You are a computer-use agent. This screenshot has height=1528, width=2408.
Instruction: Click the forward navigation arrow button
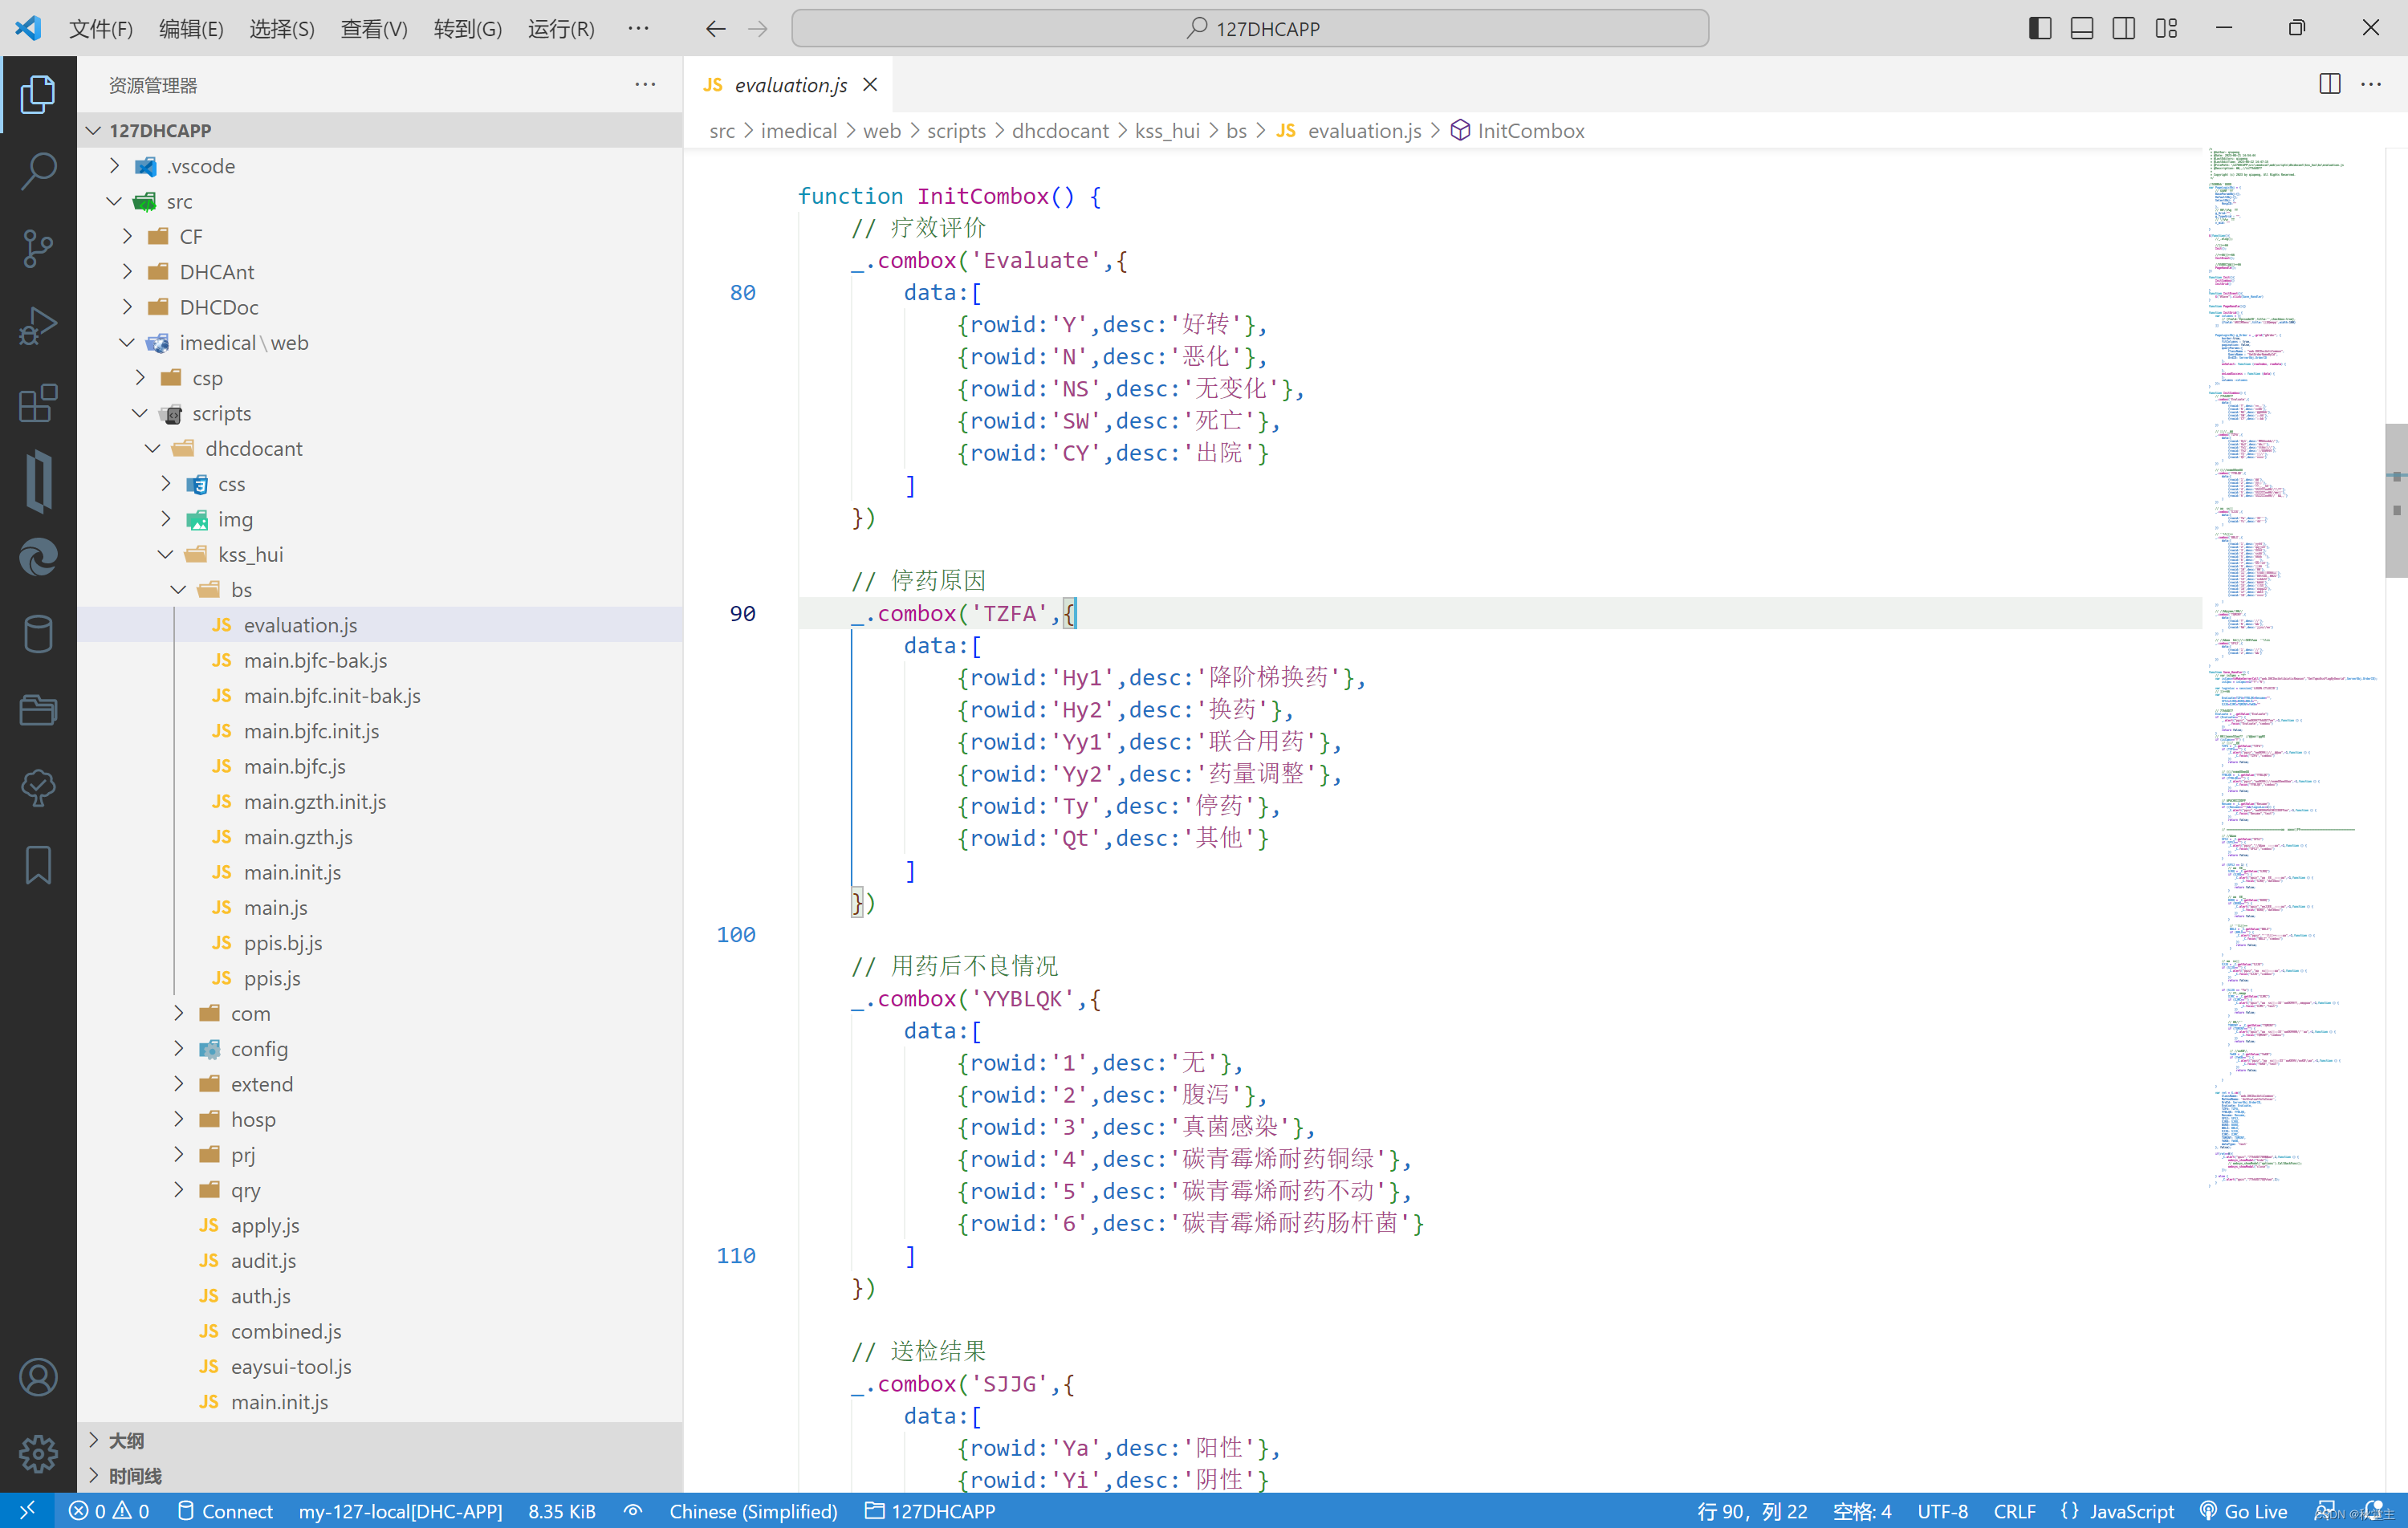point(759,28)
